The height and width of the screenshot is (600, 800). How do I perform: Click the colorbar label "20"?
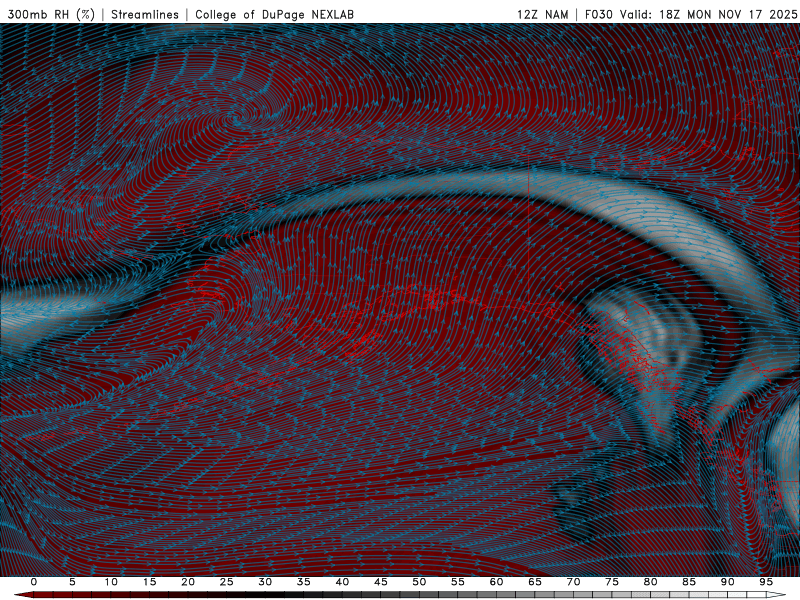188,582
